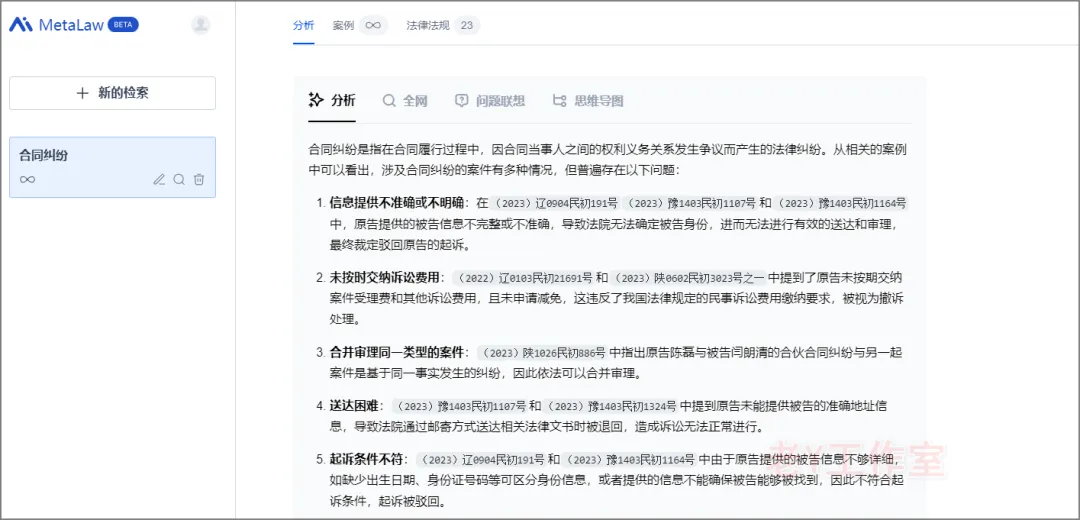Switch to the 案例 tab
This screenshot has width=1080, height=520.
(x=343, y=25)
